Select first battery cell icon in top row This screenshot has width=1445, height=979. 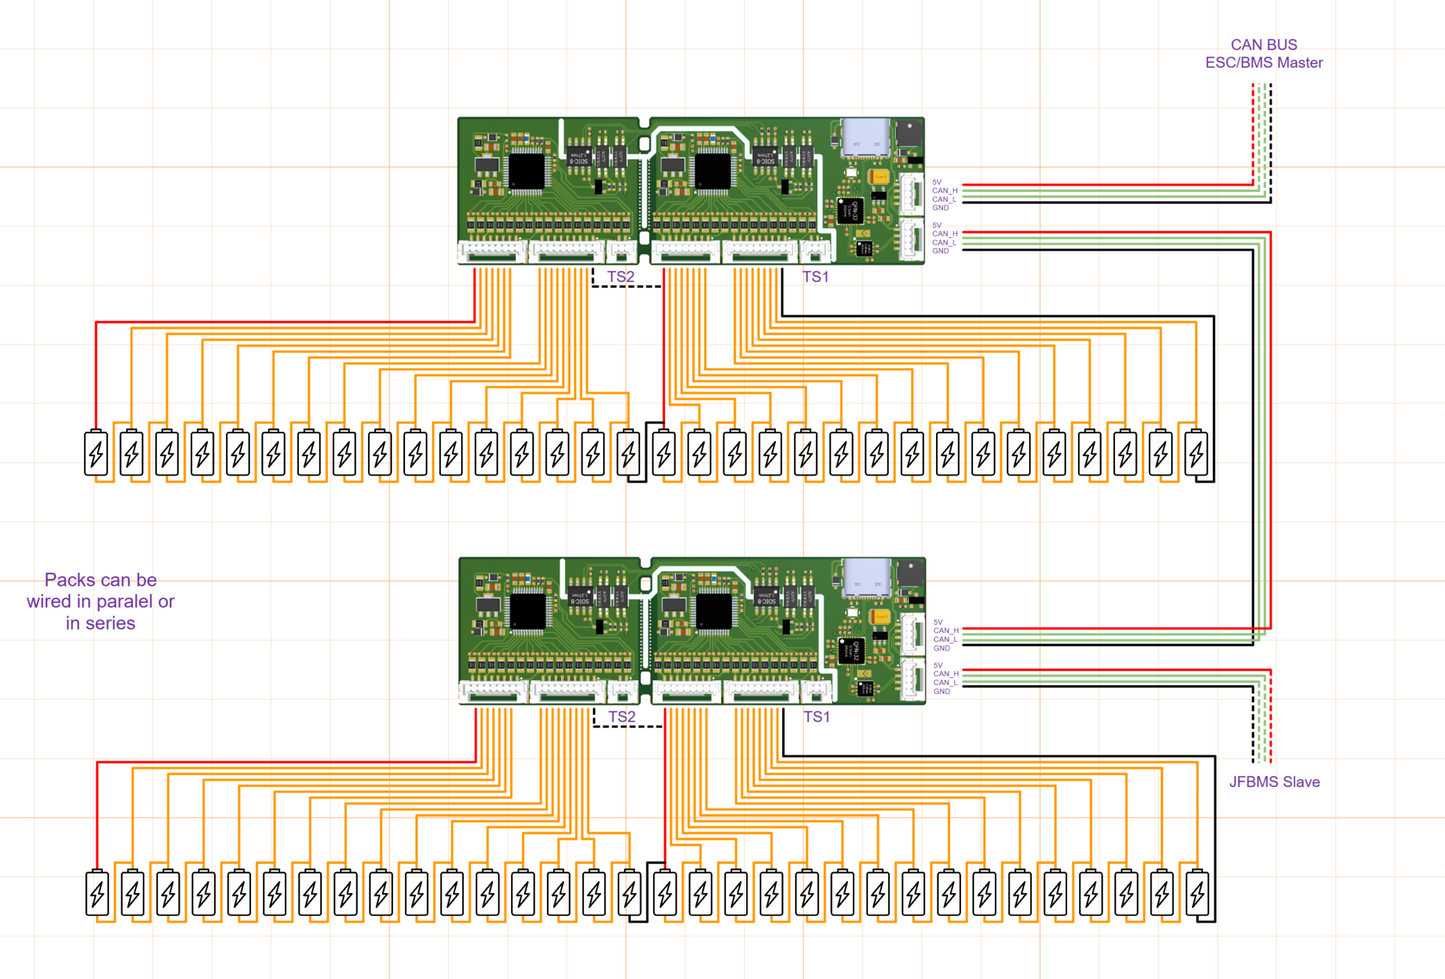click(x=96, y=452)
